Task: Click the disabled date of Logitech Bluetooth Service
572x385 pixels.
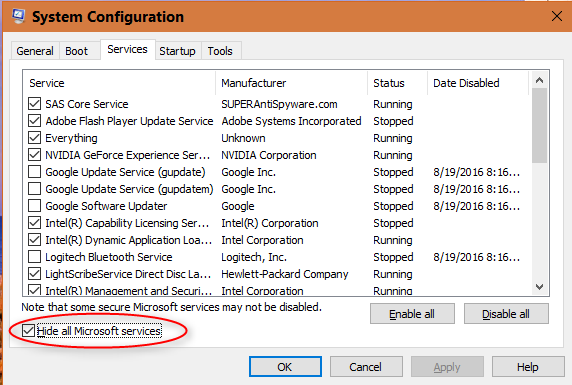Action: pos(476,257)
